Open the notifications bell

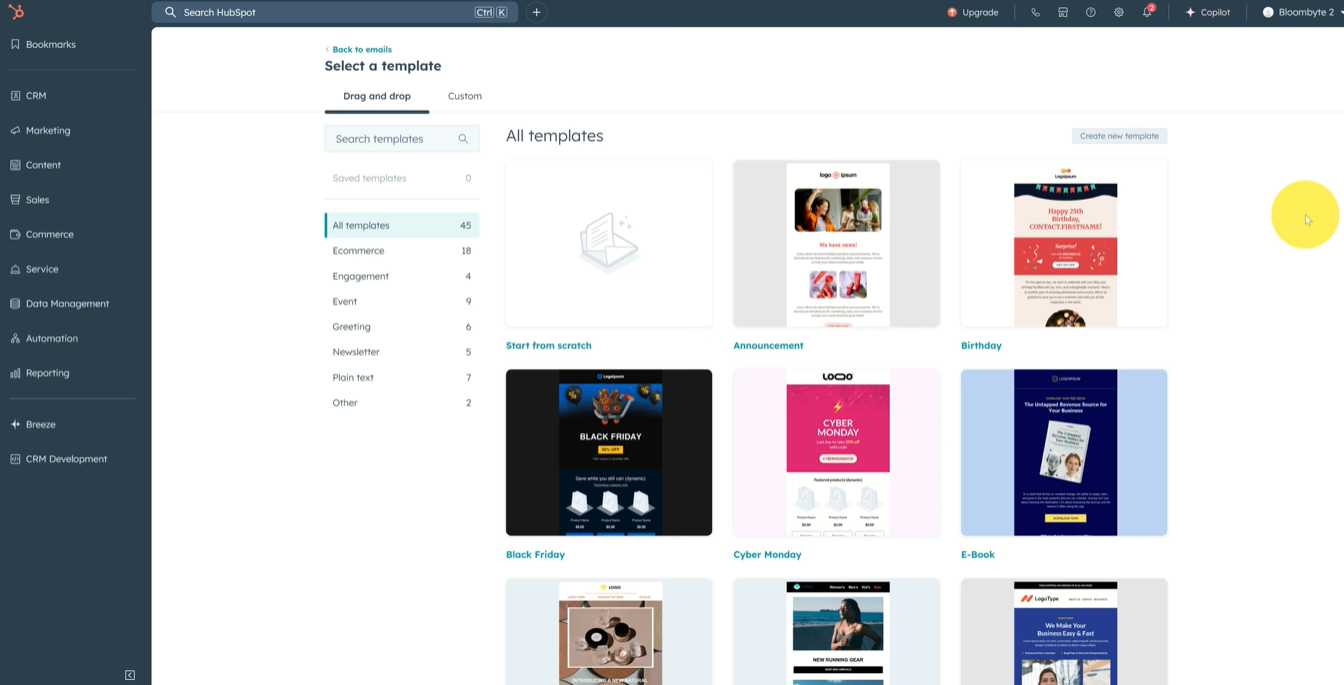(x=1148, y=12)
